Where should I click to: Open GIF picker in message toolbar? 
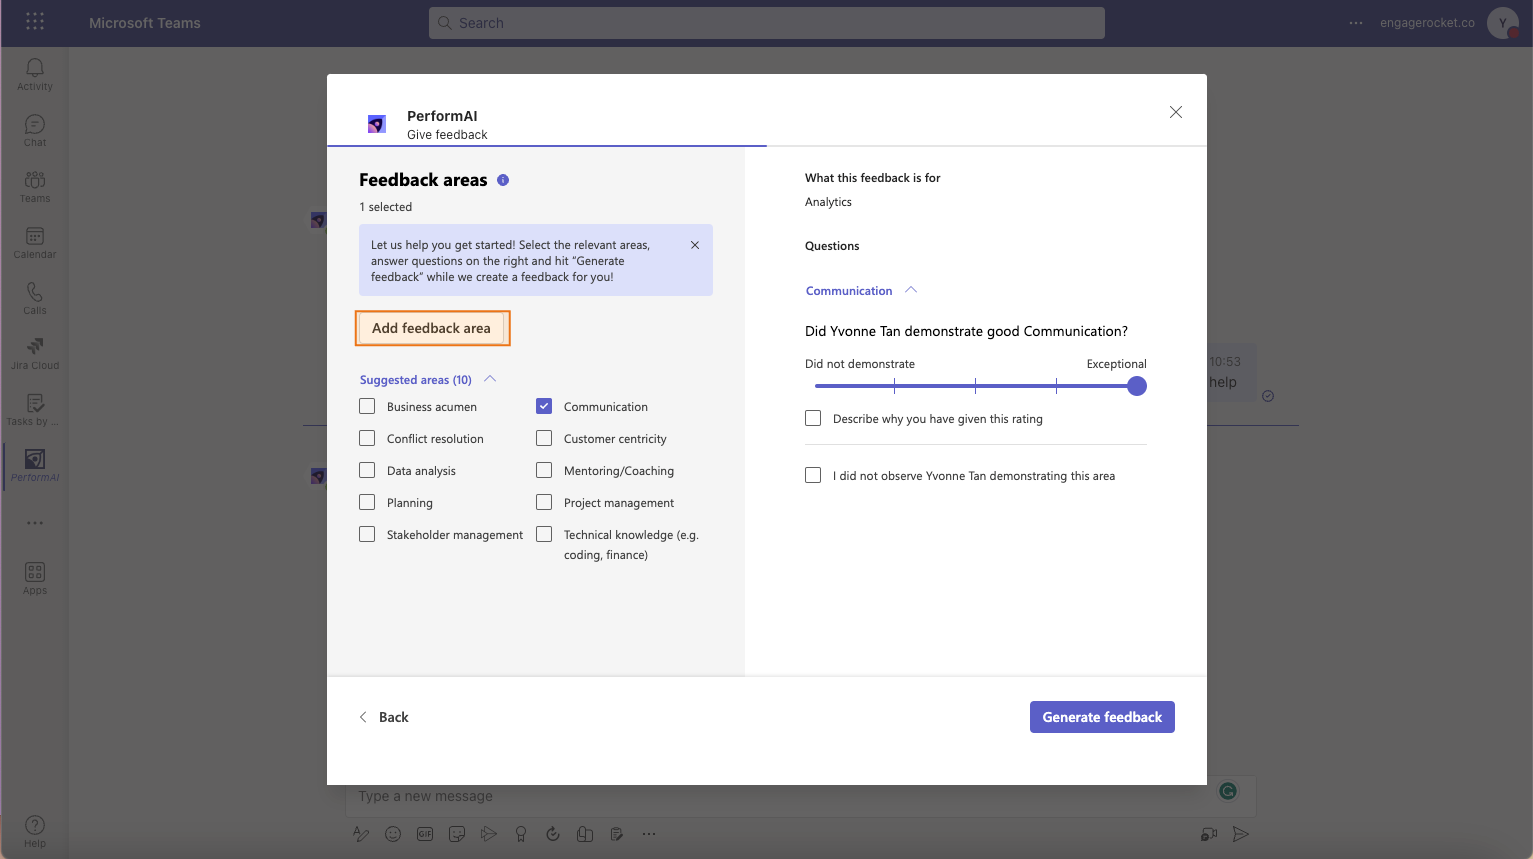point(425,834)
